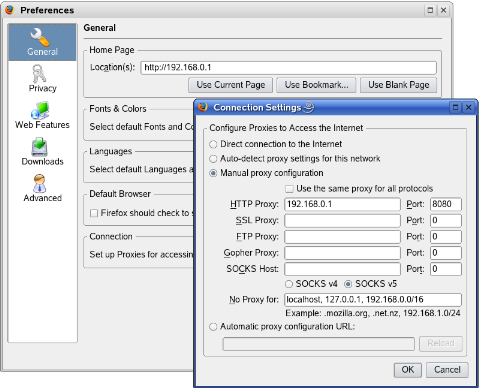Click Configure Proxies to Access the Internet heading
The height and width of the screenshot is (389, 480).
click(x=286, y=128)
